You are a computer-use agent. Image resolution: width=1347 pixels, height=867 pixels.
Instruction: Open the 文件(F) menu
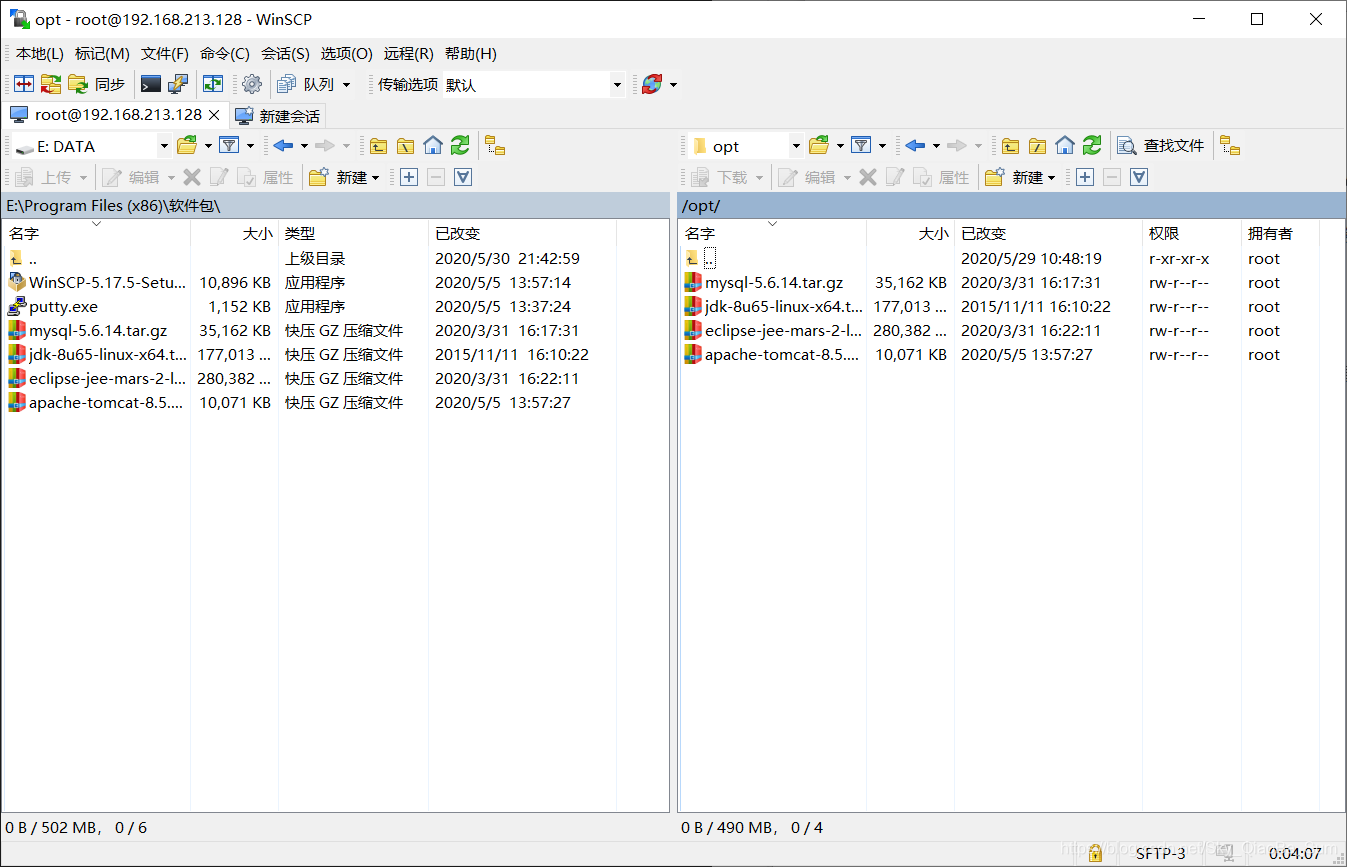pyautogui.click(x=165, y=54)
